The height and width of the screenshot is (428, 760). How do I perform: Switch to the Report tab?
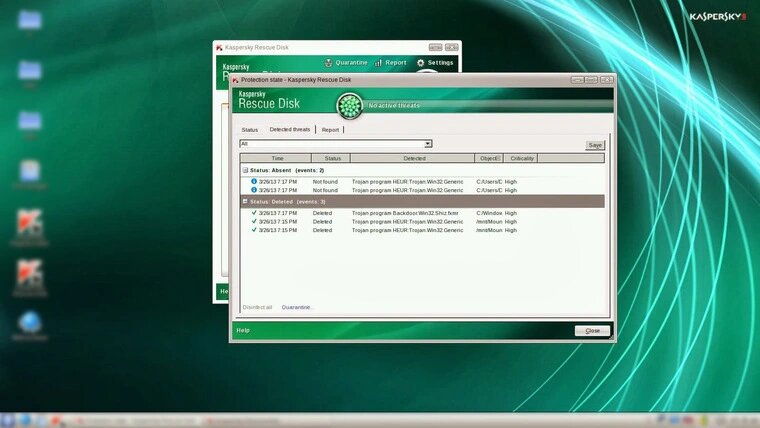point(330,130)
